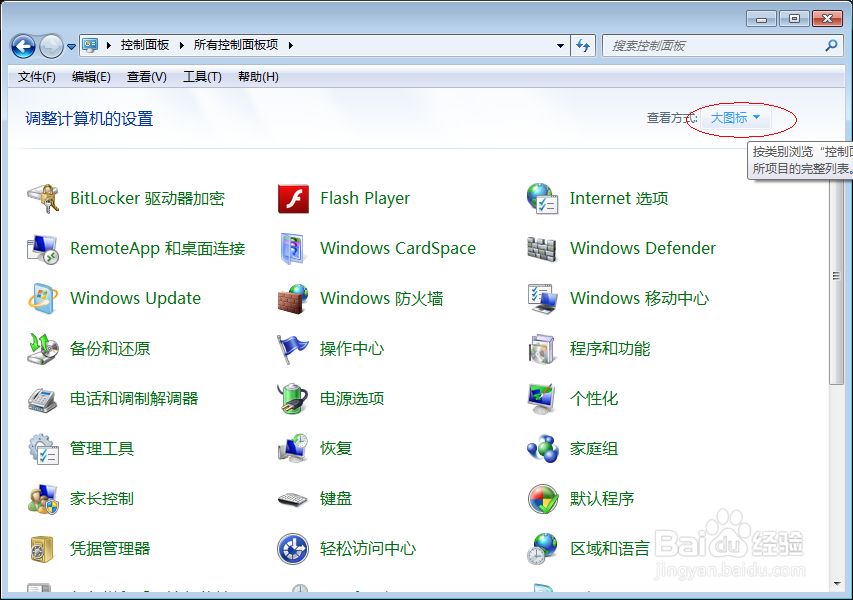Expand the arrow after 控制面板 in breadcrumb
Screen dimensions: 853x600
(182, 46)
